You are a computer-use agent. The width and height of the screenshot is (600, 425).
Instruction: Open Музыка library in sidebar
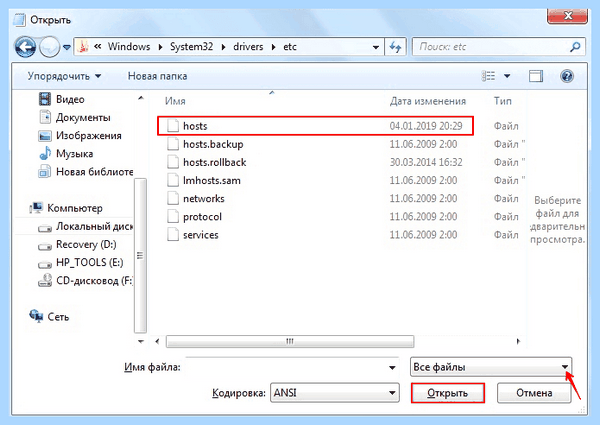[66, 153]
